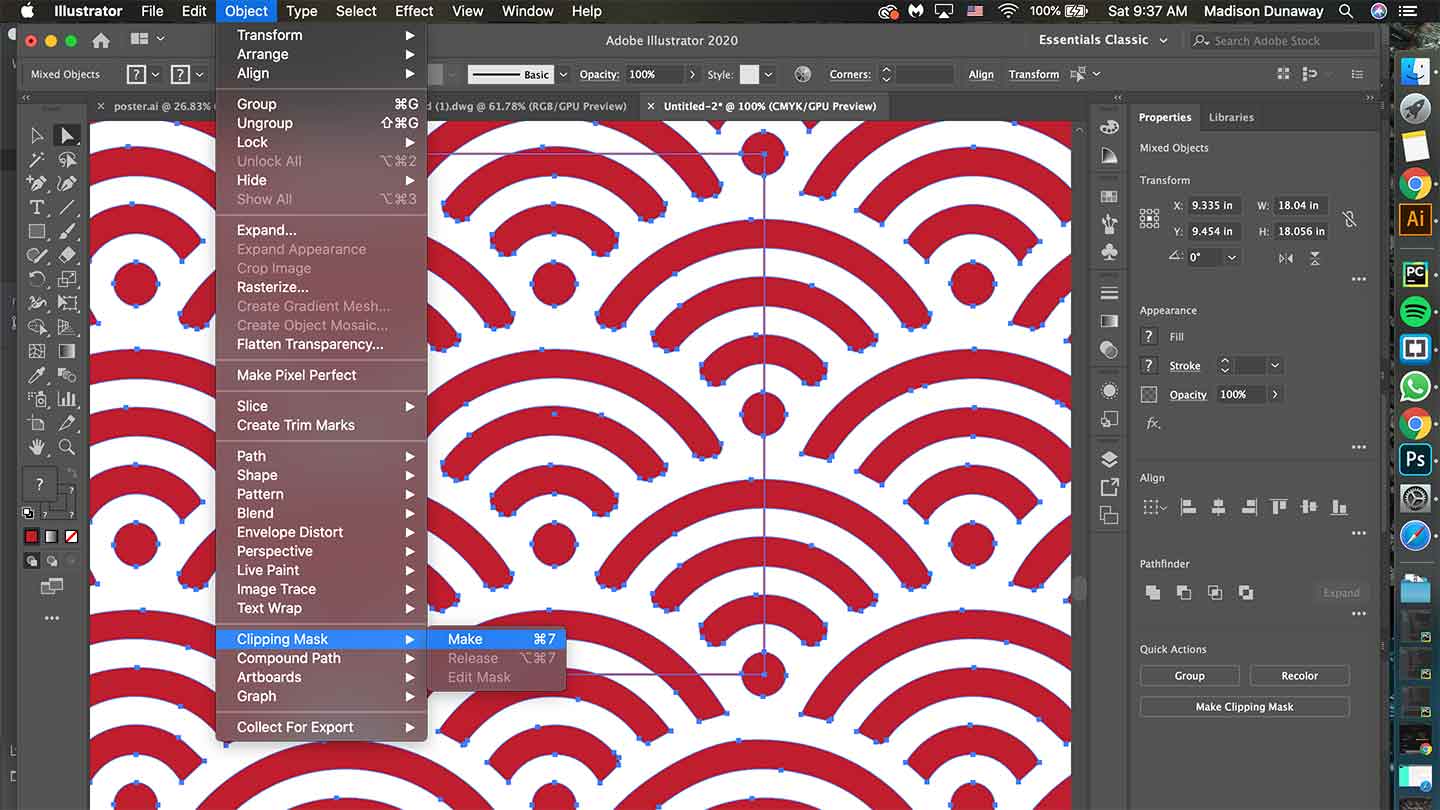
Task: Click the Stroke swatch in Appearance section
Action: tap(1149, 366)
